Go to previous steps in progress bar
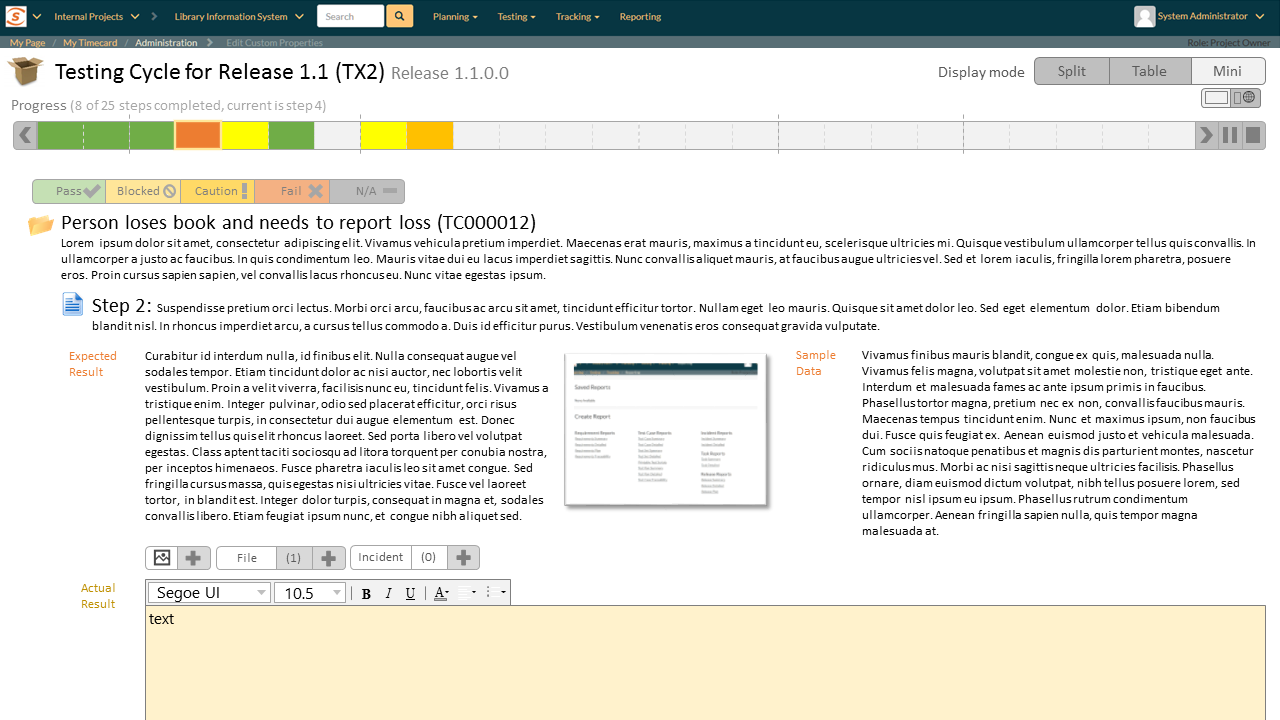 click(25, 135)
